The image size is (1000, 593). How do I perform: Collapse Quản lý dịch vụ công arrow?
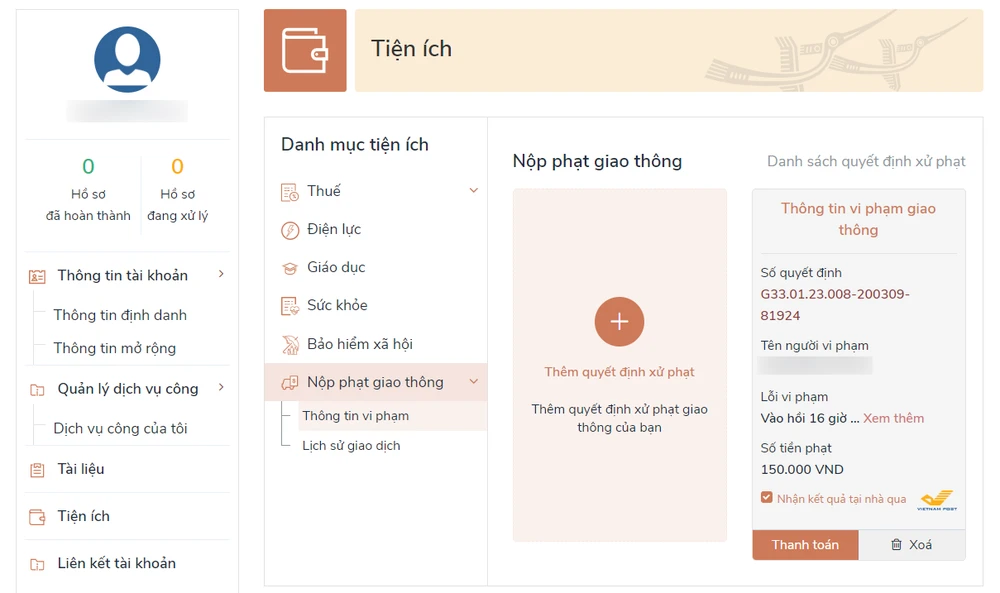(x=221, y=388)
